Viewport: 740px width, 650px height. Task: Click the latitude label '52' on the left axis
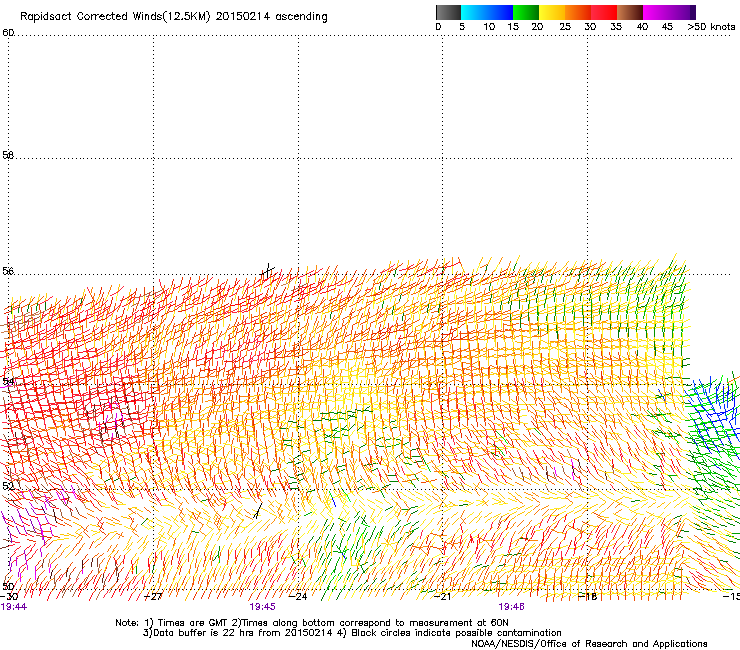[8, 486]
